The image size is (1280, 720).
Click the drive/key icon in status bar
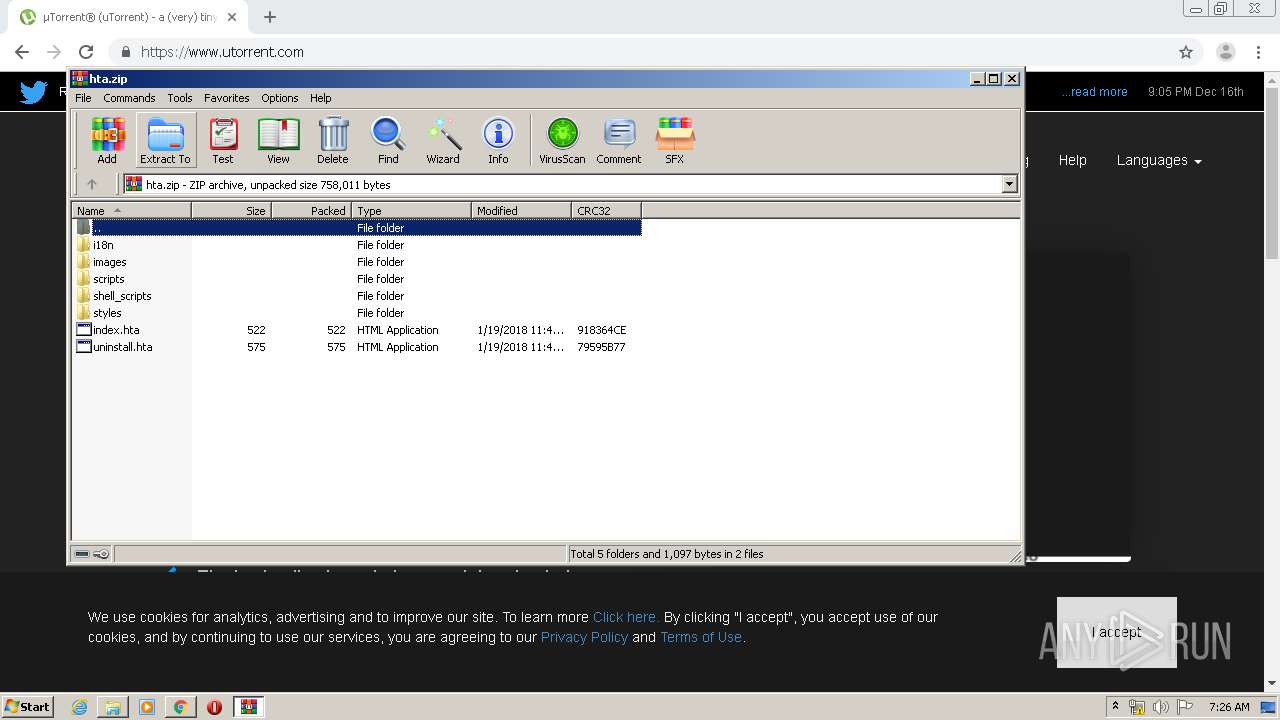coord(92,553)
